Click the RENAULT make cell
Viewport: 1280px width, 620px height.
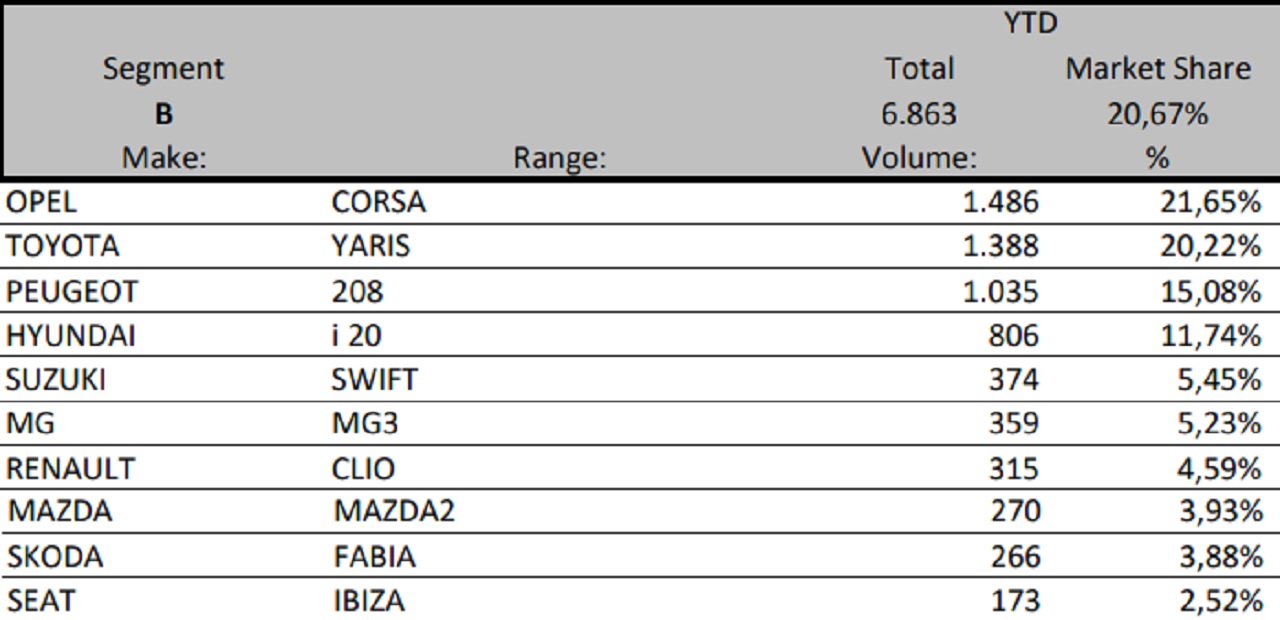70,468
